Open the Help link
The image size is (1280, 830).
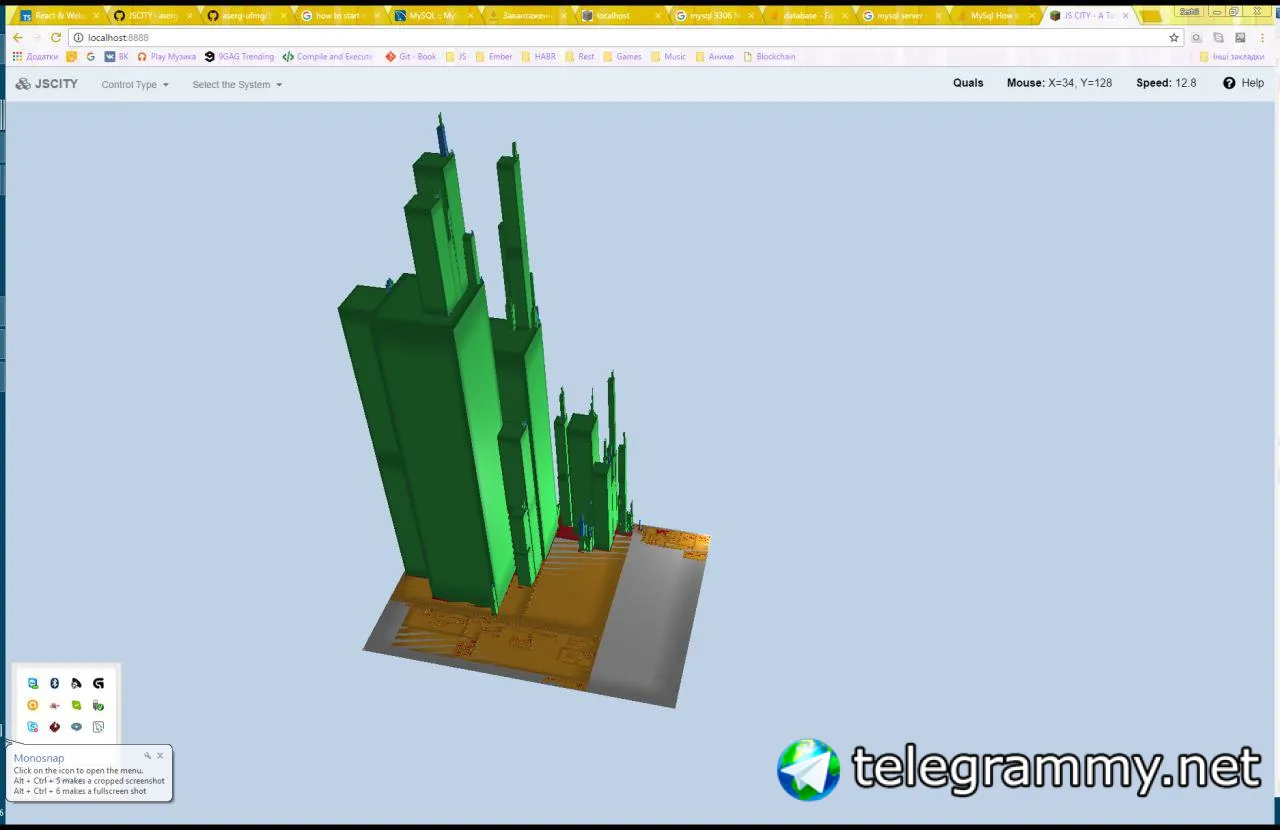coord(1243,83)
